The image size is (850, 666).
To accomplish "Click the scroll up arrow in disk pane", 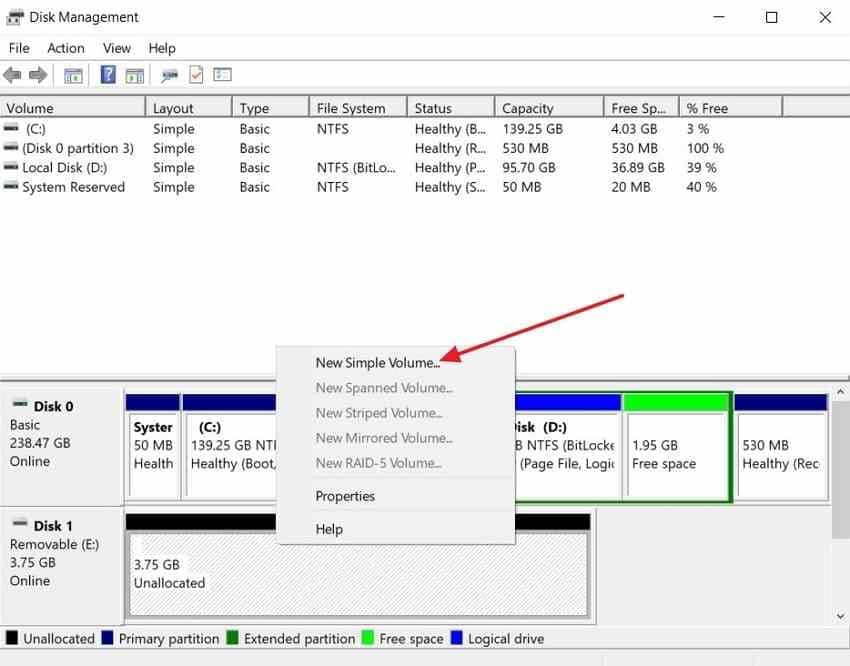I will [840, 391].
